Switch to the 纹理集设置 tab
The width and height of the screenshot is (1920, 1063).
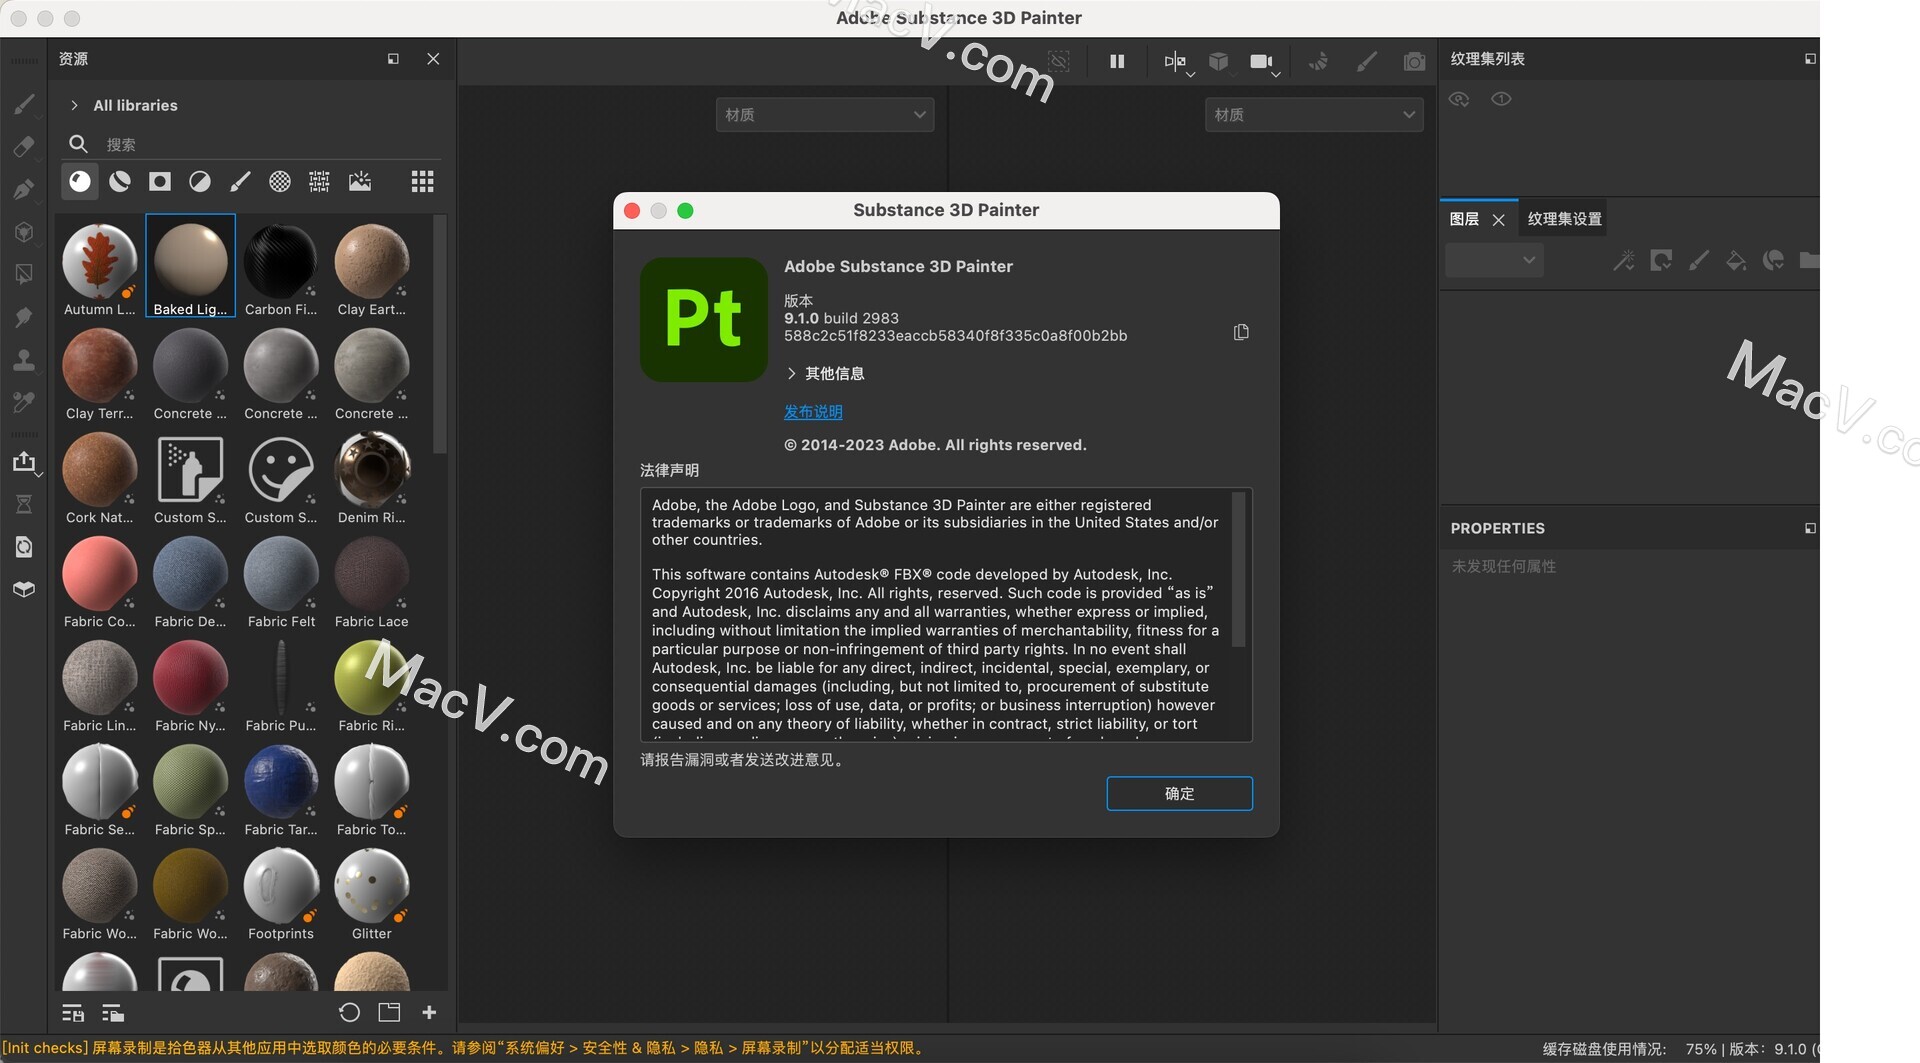1564,219
